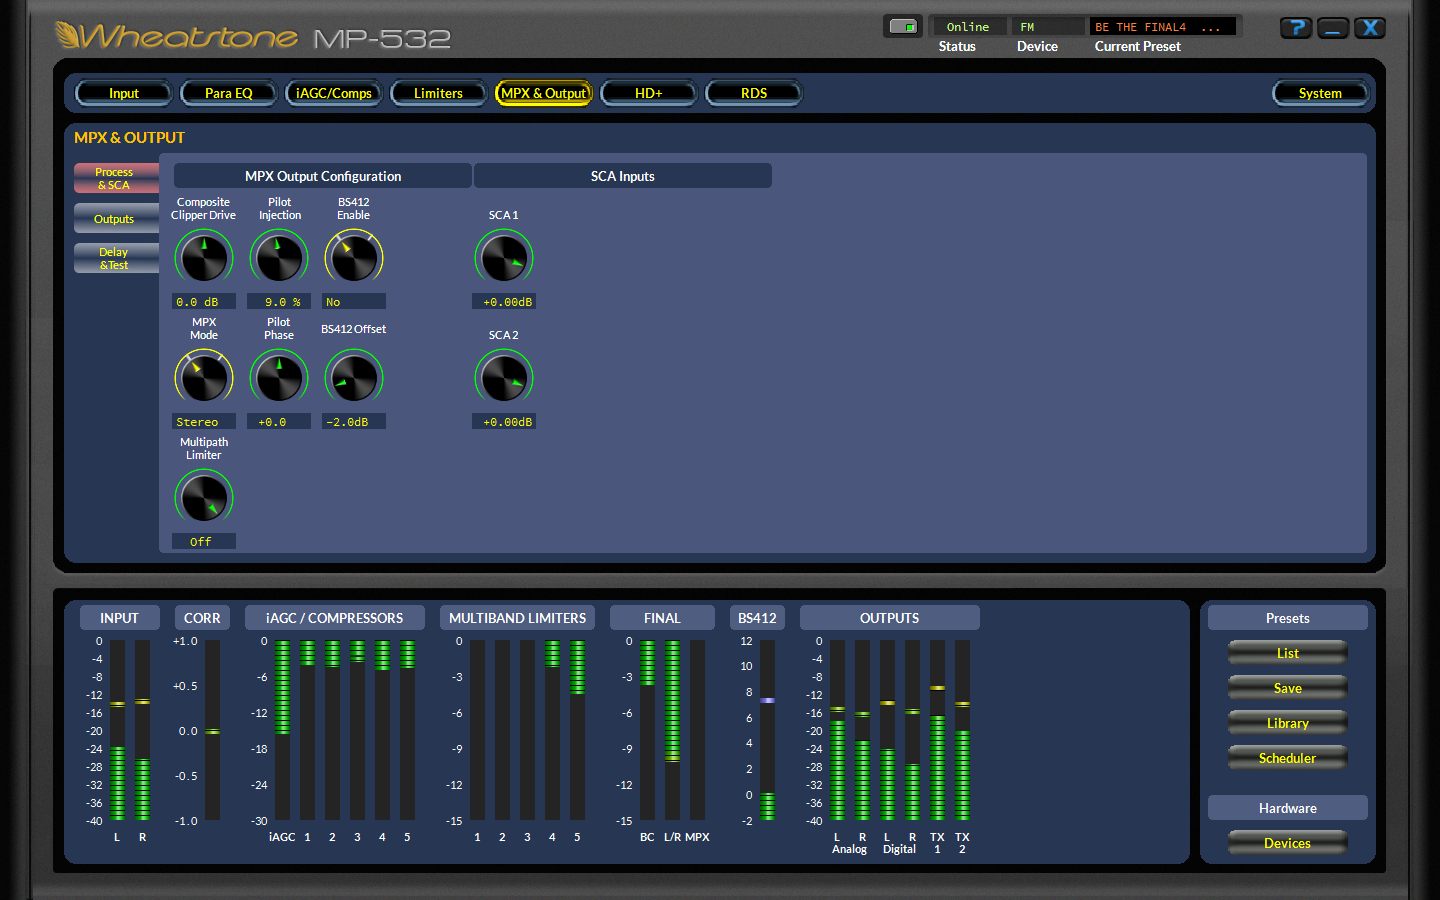This screenshot has width=1440, height=900.
Task: Open the Scheduler button
Action: coord(1288,758)
